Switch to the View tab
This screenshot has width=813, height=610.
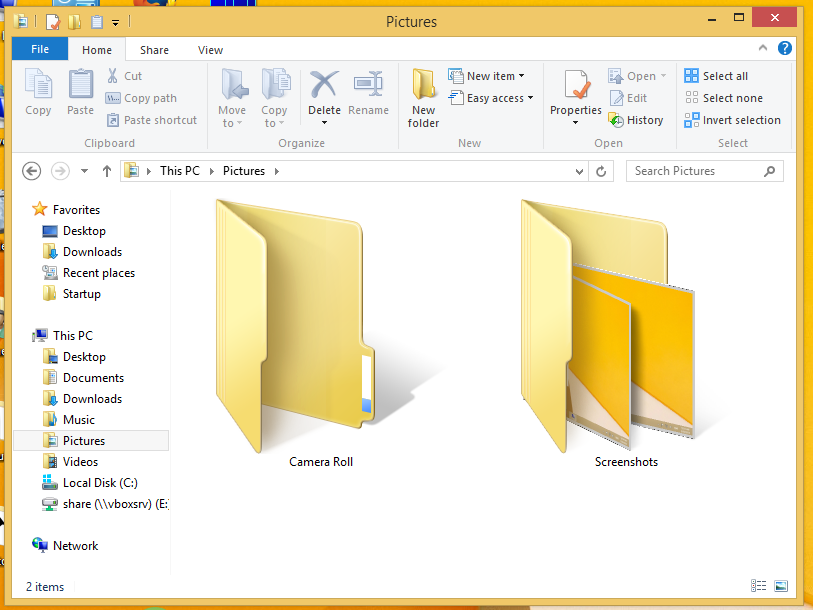click(x=210, y=49)
